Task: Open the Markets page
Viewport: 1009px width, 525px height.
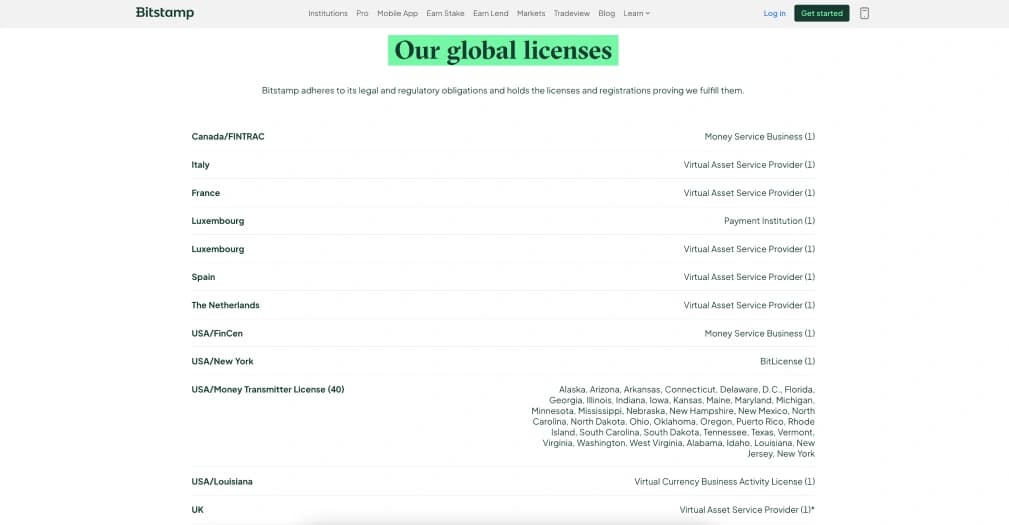Action: click(x=531, y=13)
